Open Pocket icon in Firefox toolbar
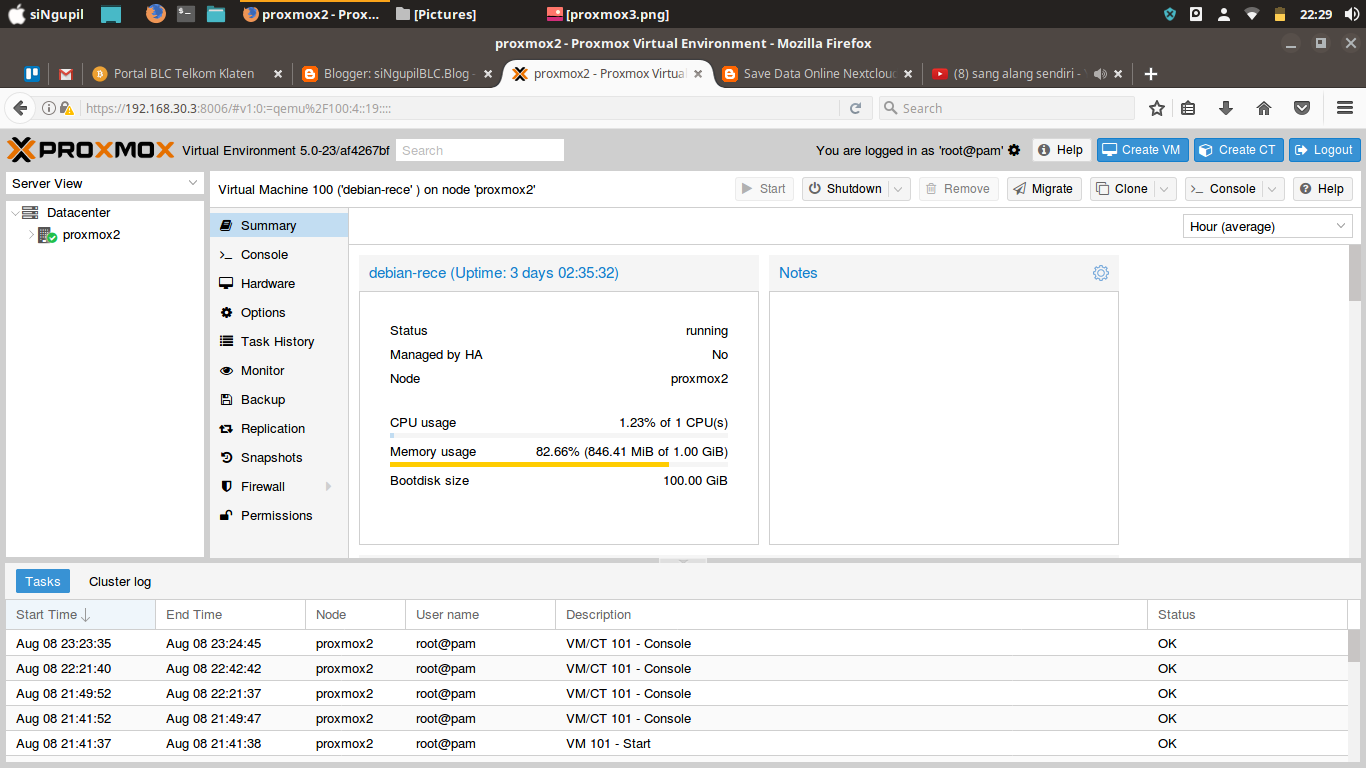Screen dimensions: 1366x768 click(1302, 108)
